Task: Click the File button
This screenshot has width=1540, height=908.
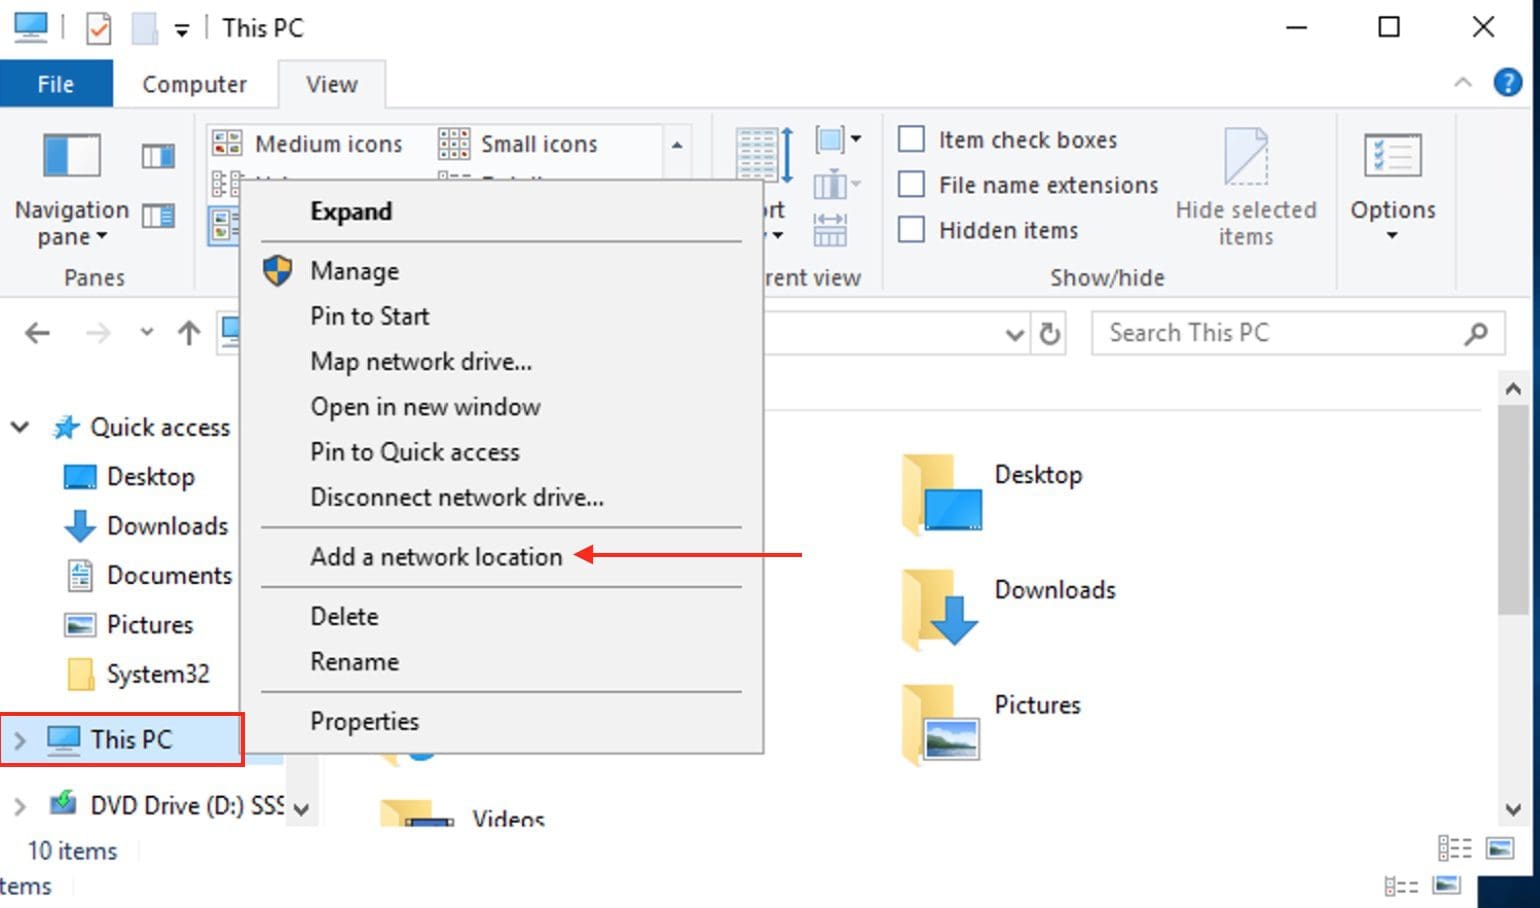Action: tap(56, 84)
